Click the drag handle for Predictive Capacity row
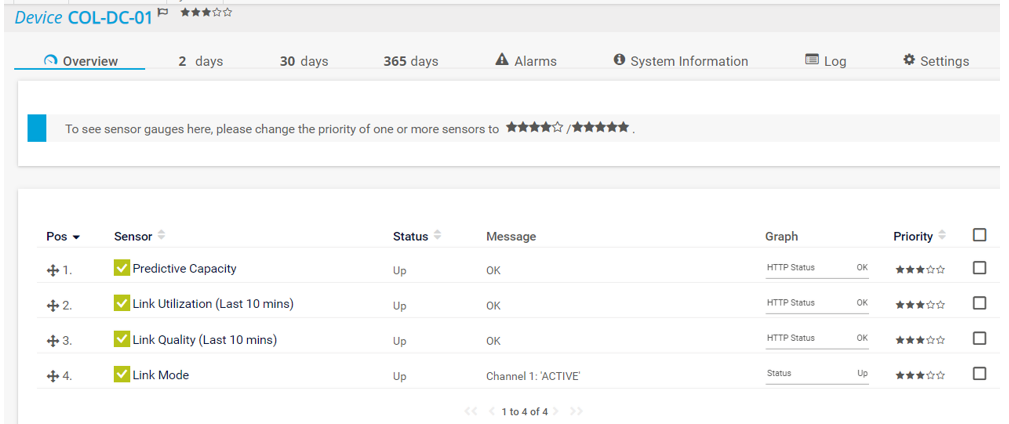The width and height of the screenshot is (1009, 424). [x=53, y=270]
